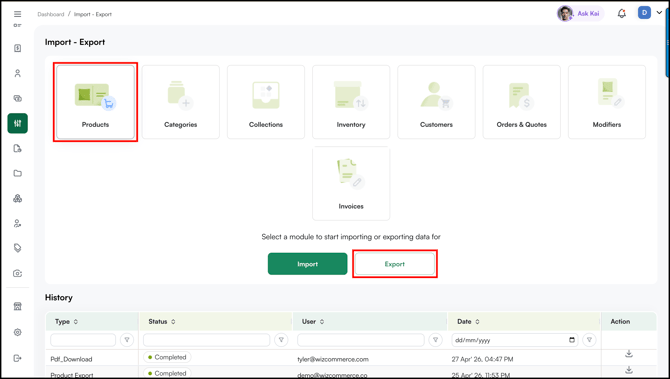Screen dimensions: 670x379
Task: Click tyler@wizcommerce.com user cell
Action: (333, 359)
